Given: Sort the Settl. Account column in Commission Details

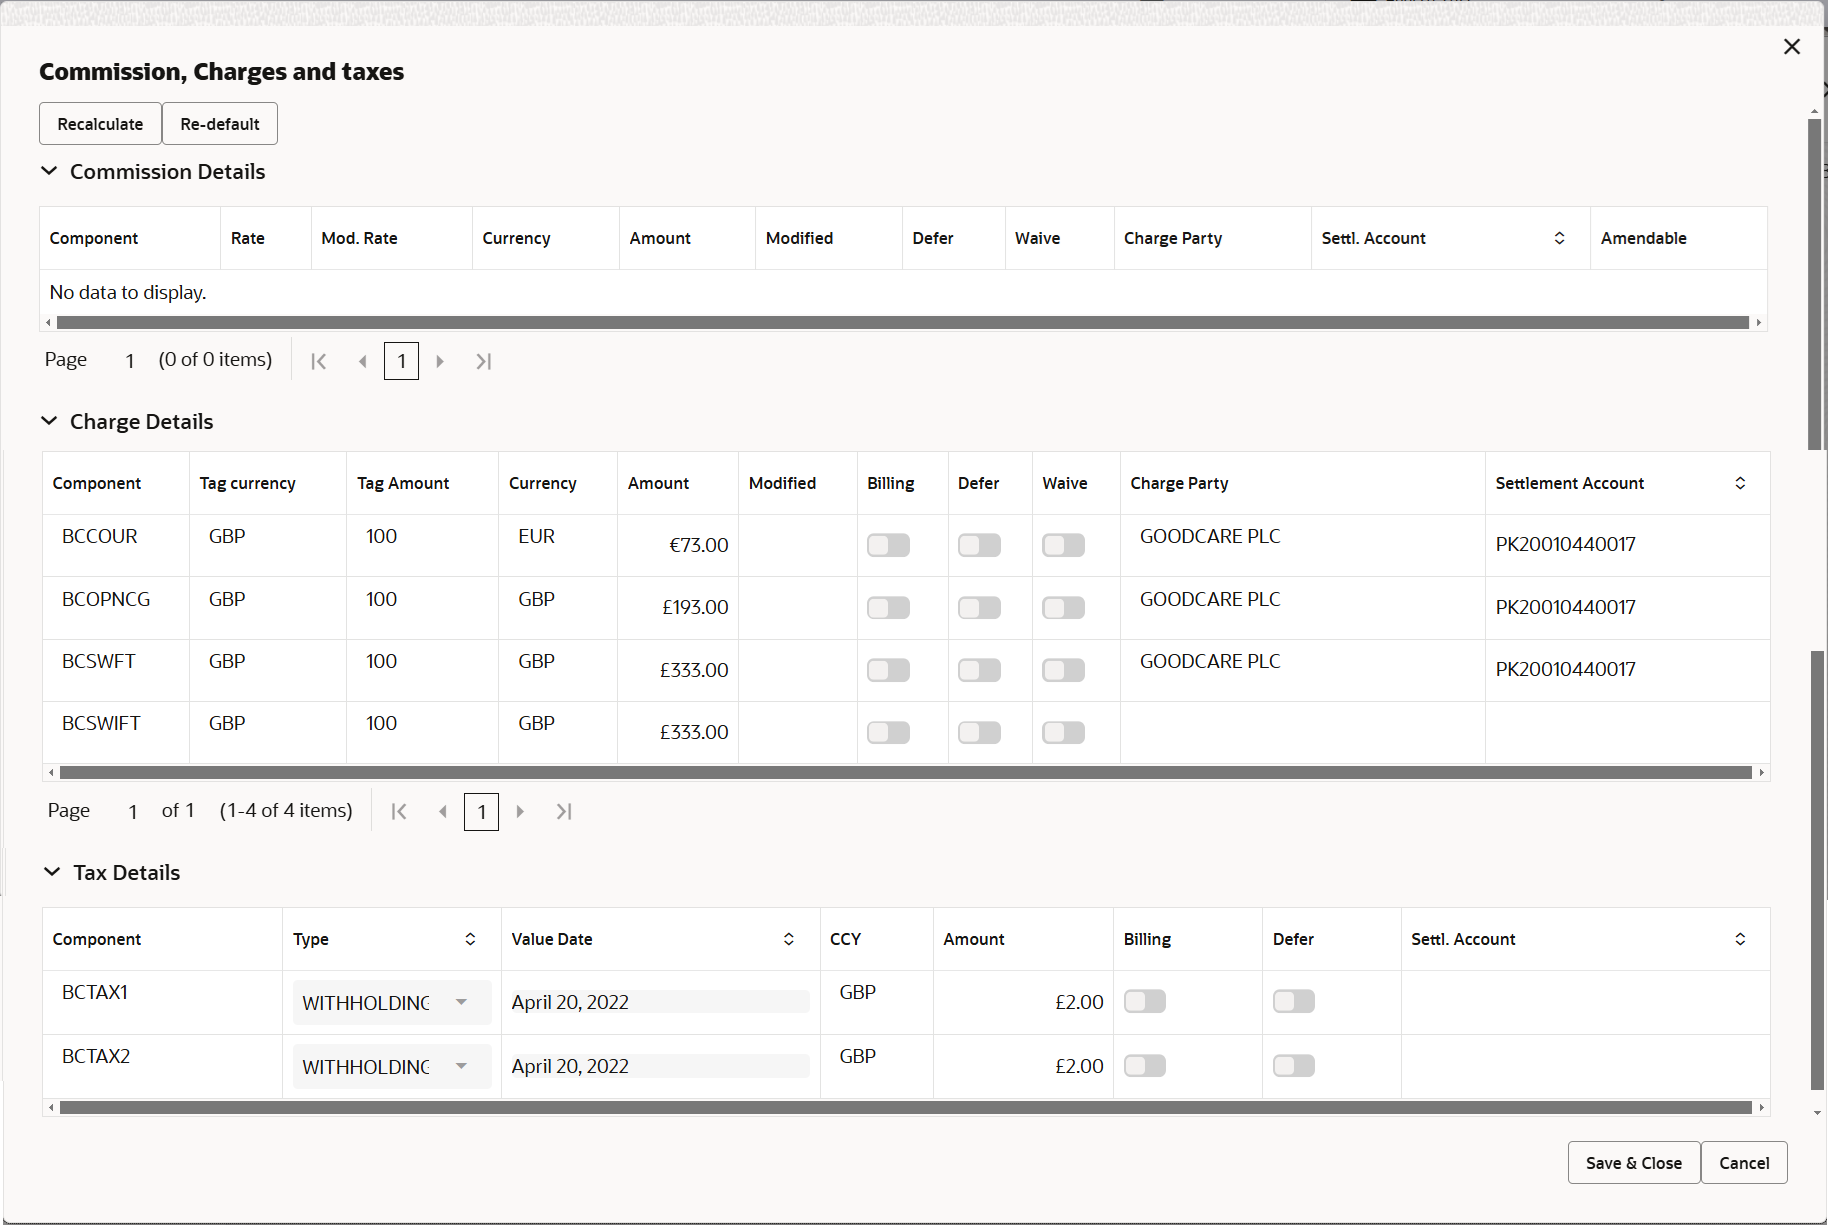Looking at the screenshot, I should pyautogui.click(x=1558, y=238).
